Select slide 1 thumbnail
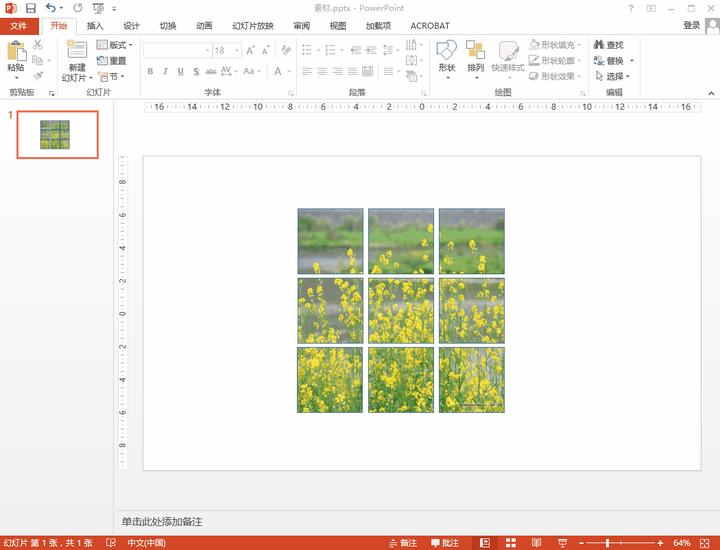This screenshot has height=550, width=720. [x=57, y=135]
